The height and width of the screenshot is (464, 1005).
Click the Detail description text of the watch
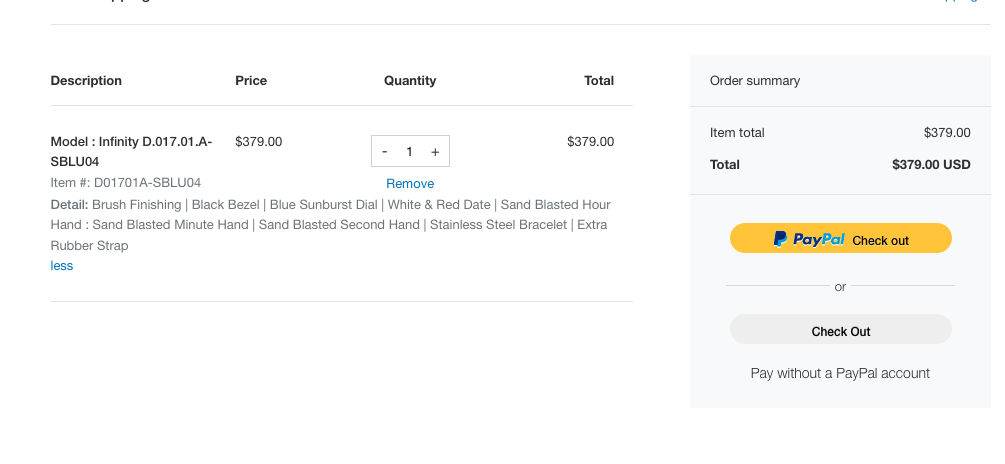[330, 225]
